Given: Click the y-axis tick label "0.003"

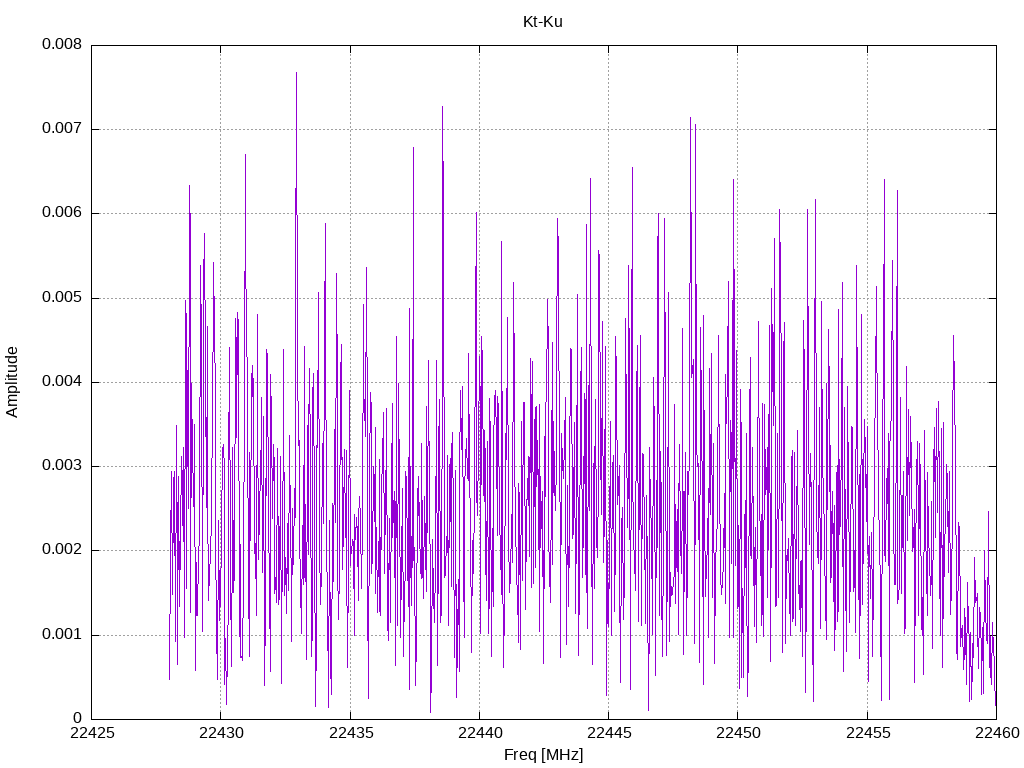Looking at the screenshot, I should pyautogui.click(x=62, y=466).
